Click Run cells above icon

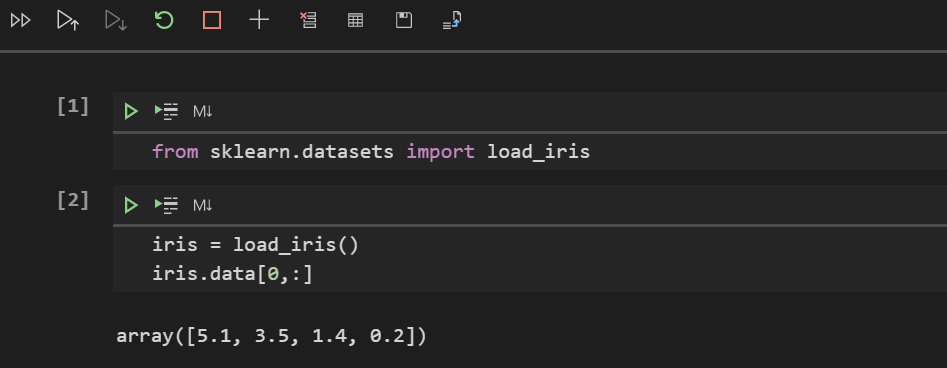[x=68, y=21]
